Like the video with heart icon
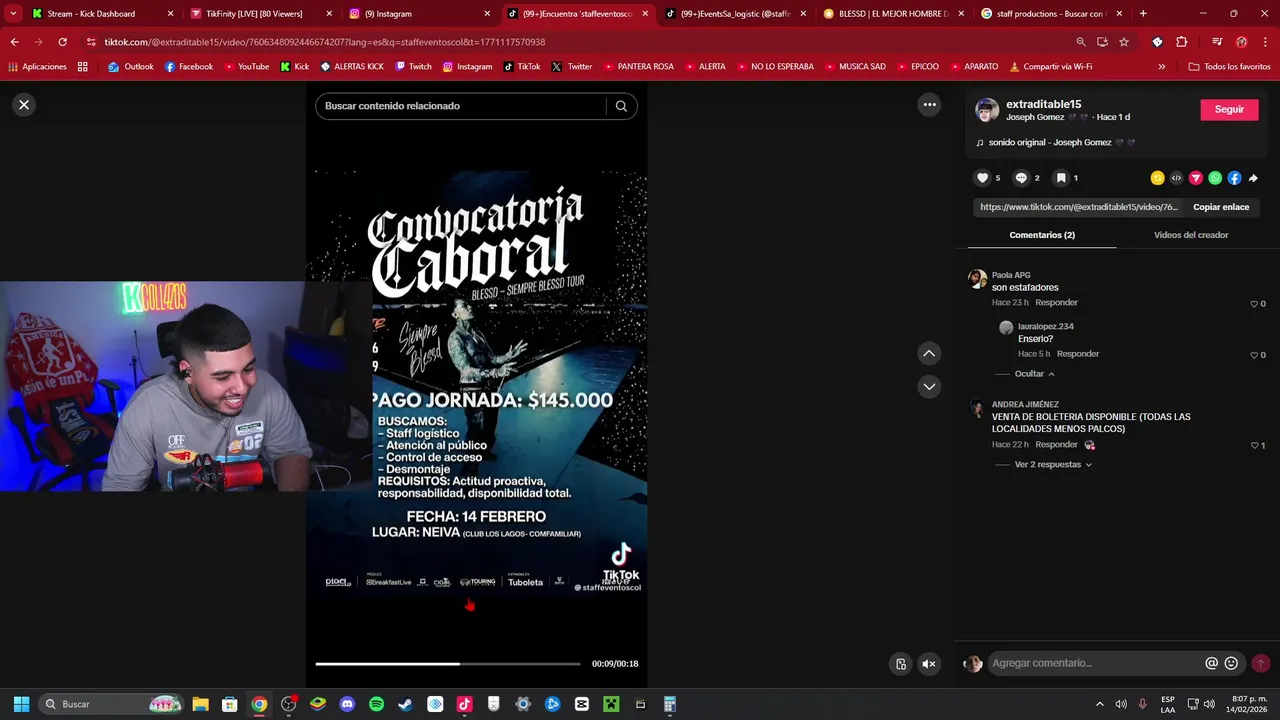Screen dimensions: 1280x720 click(982, 178)
